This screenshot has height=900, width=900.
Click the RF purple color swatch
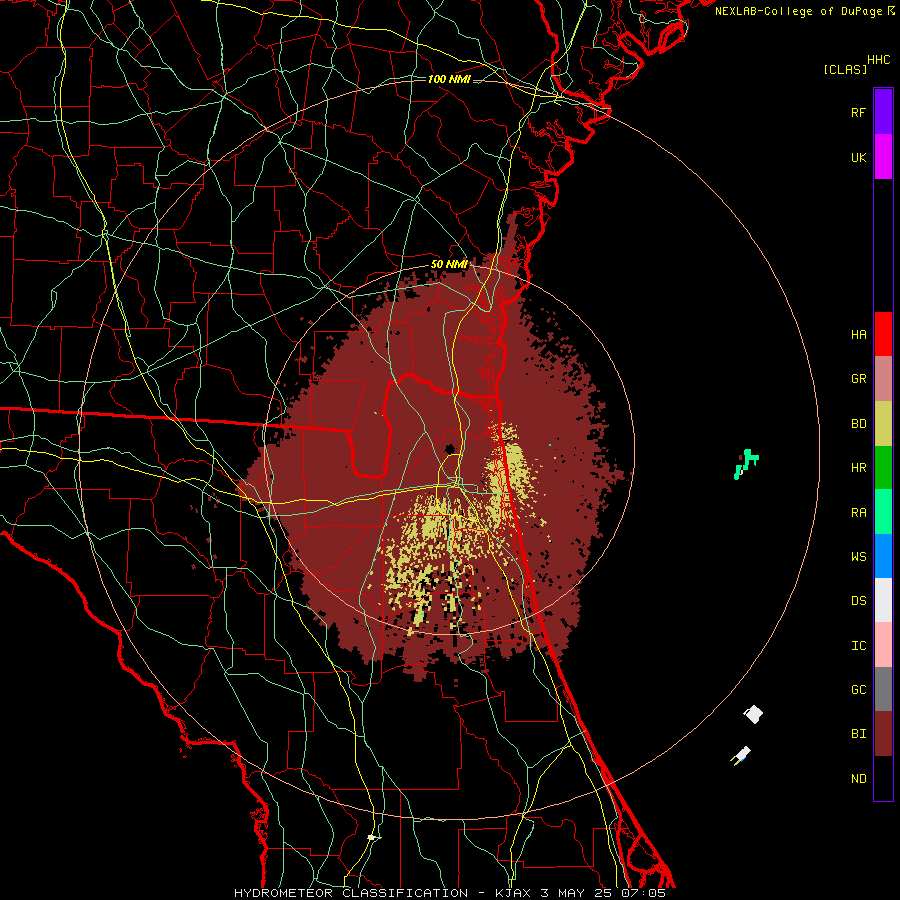coord(883,112)
